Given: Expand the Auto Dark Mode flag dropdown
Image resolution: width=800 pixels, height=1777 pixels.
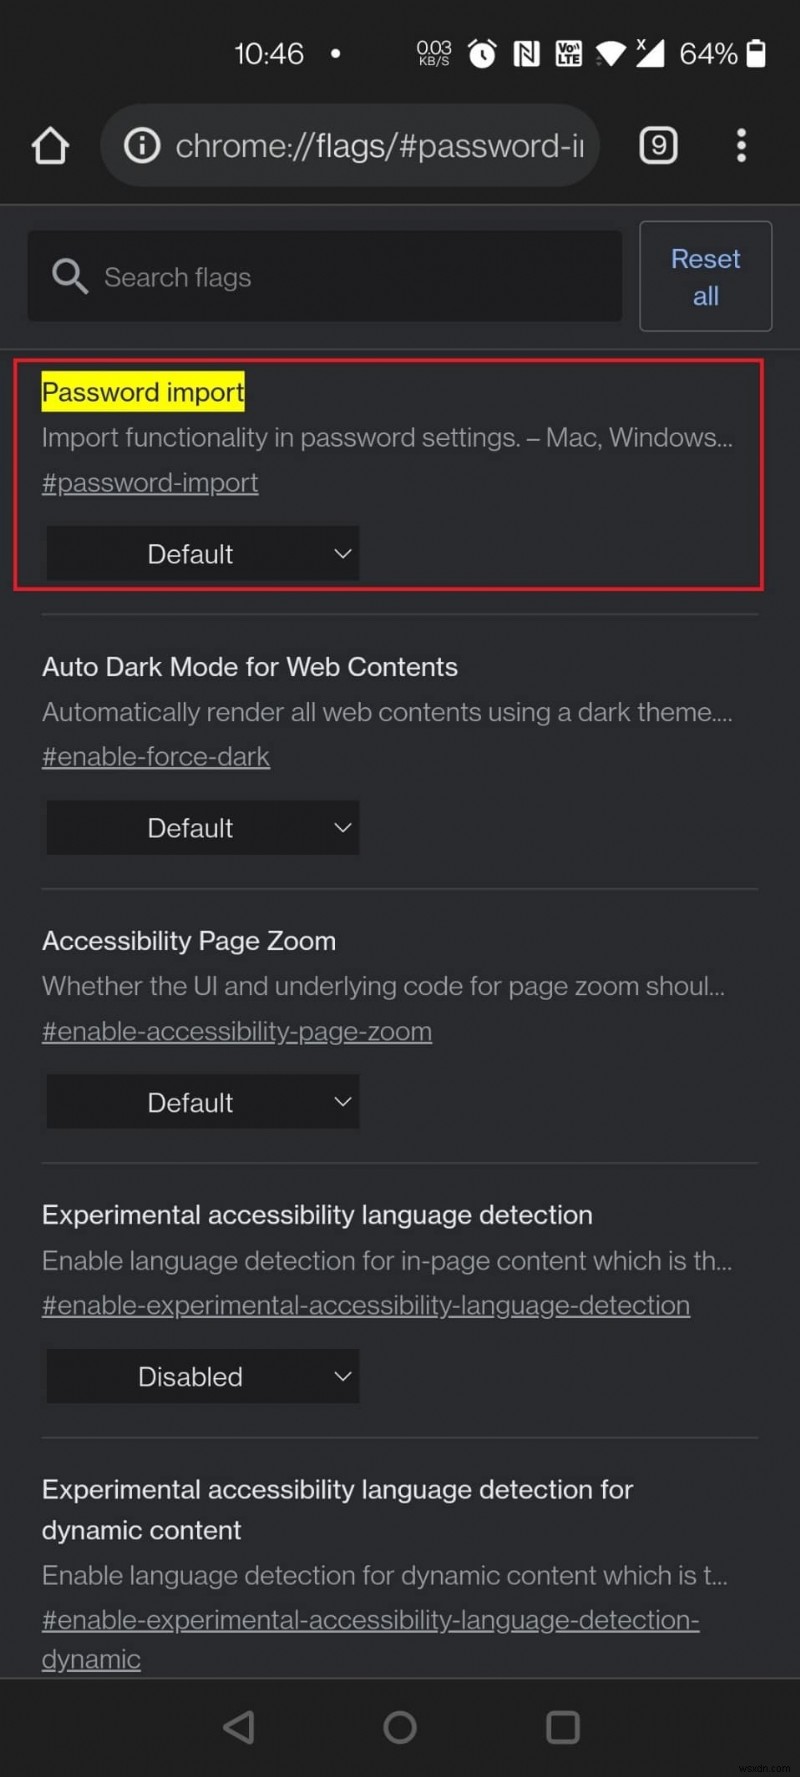Looking at the screenshot, I should pos(202,827).
